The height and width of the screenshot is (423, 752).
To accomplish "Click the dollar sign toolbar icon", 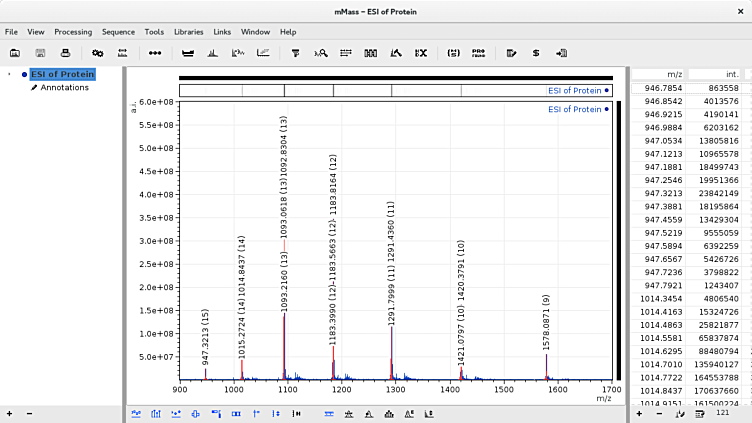I will 536,52.
